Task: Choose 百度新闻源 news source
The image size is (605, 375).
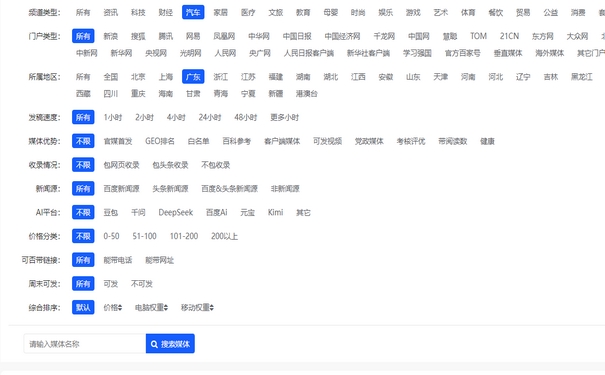Action: pos(122,189)
